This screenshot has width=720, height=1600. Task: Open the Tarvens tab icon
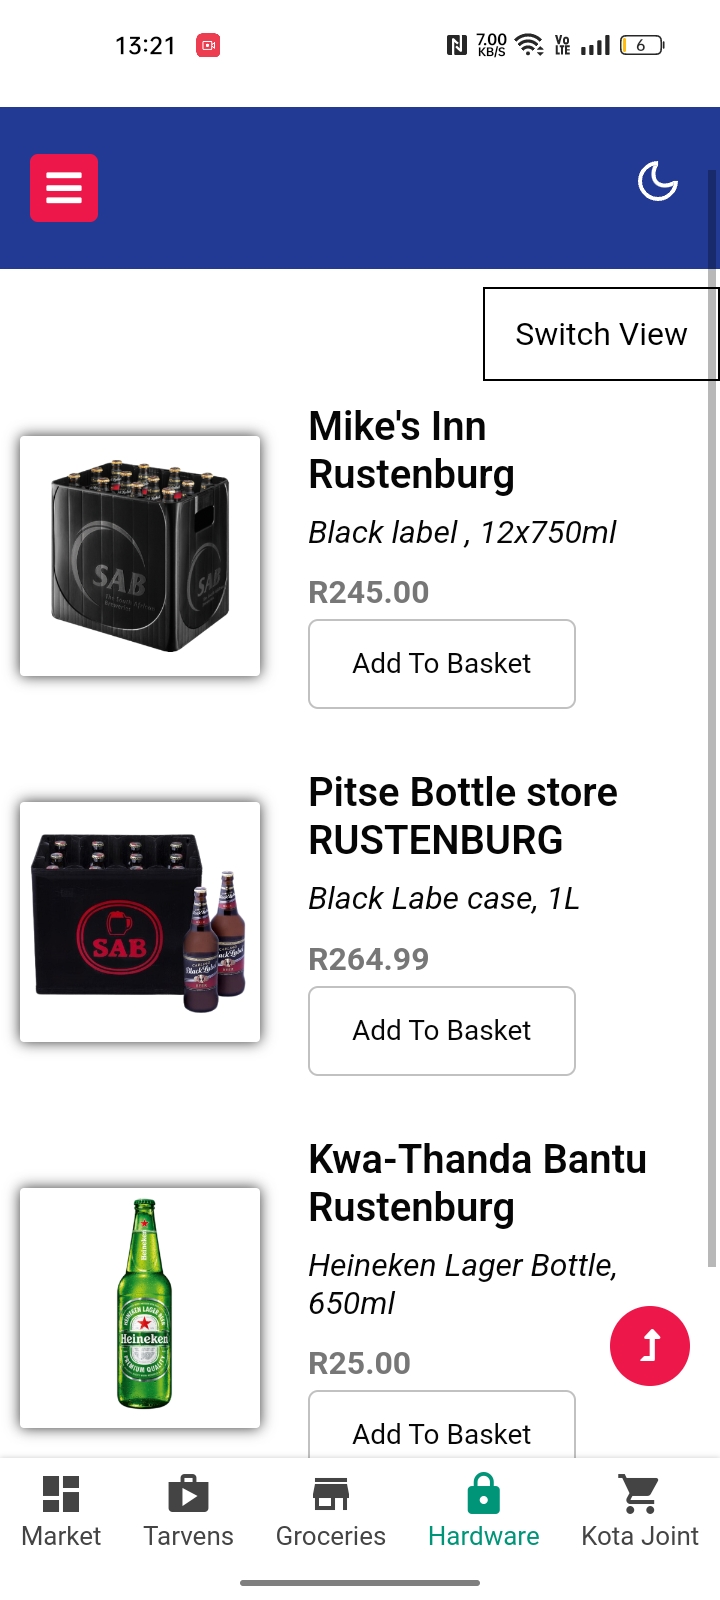[x=188, y=1494]
